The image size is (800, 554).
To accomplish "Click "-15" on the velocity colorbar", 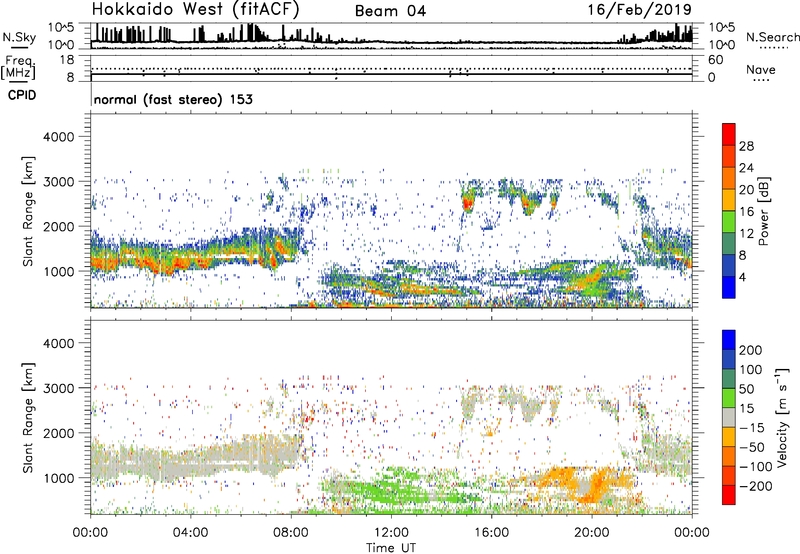I will [x=752, y=428].
